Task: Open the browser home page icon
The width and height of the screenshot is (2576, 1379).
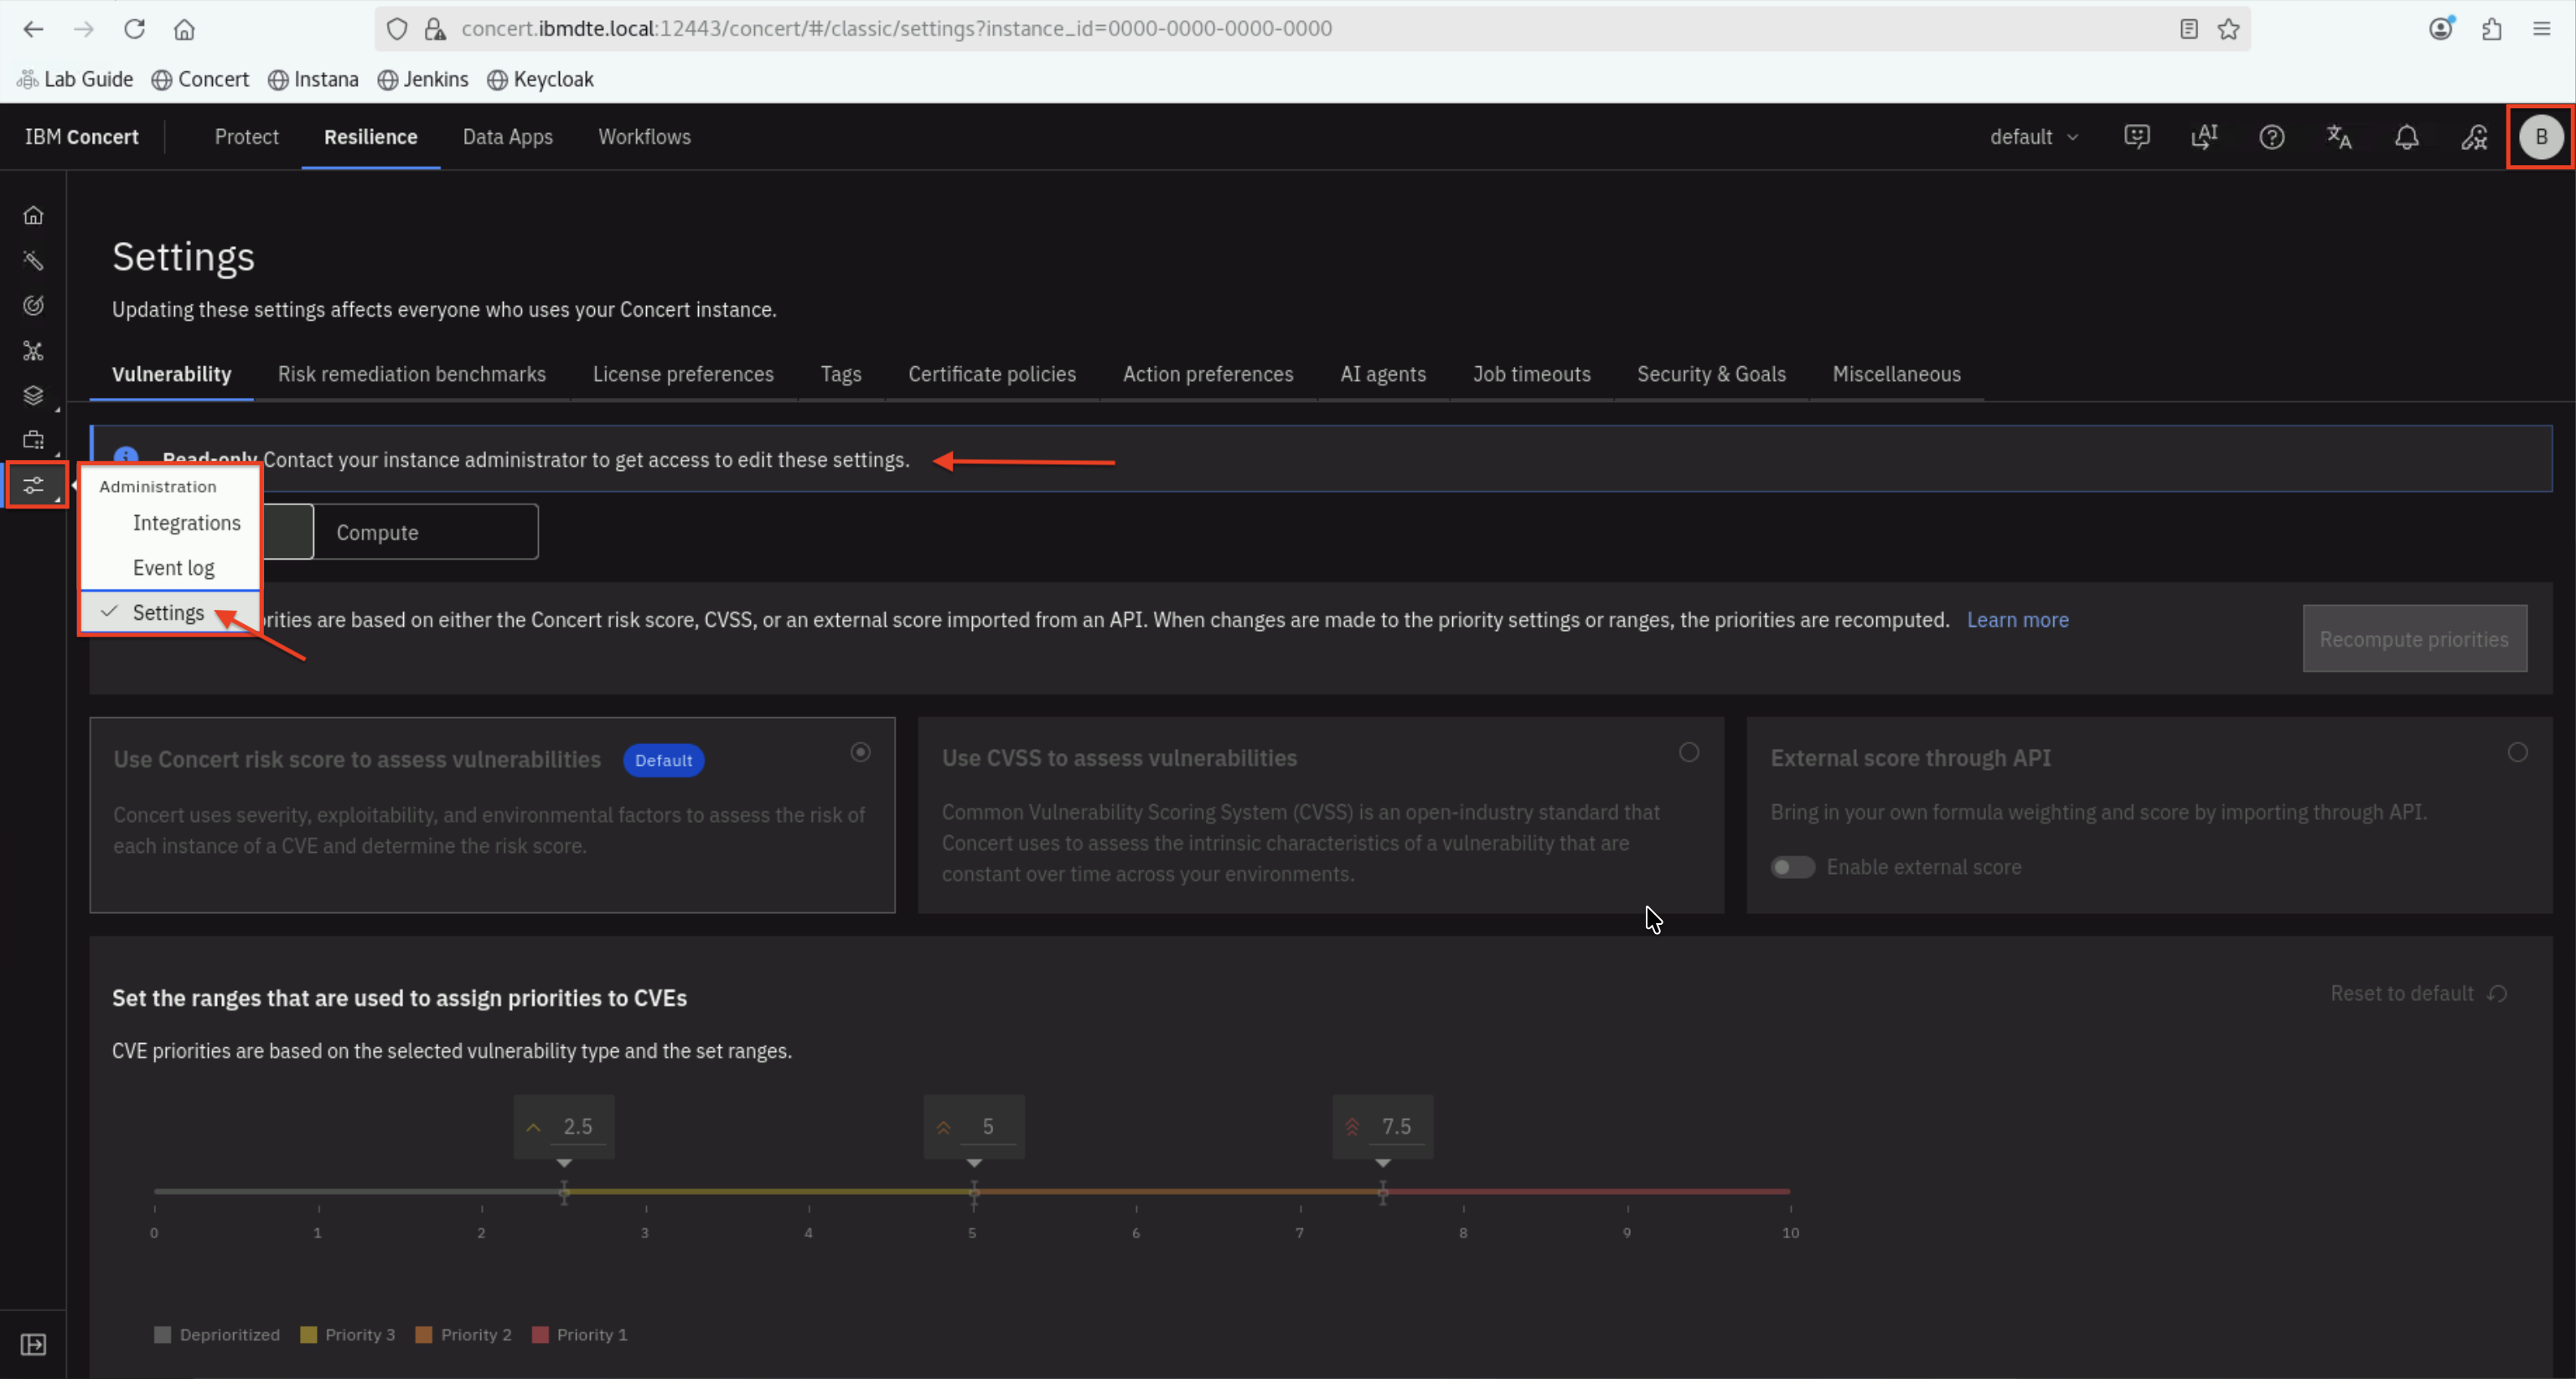Action: tap(184, 29)
